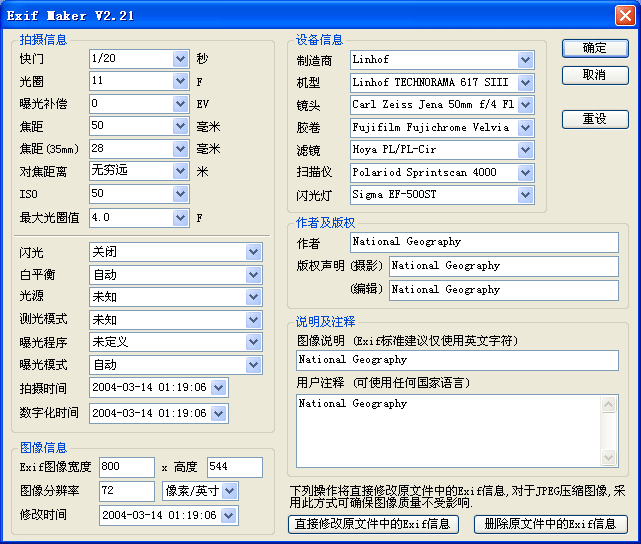
Task: Expand the 对焦距离 dropdown showing 无穷远
Action: click(180, 171)
